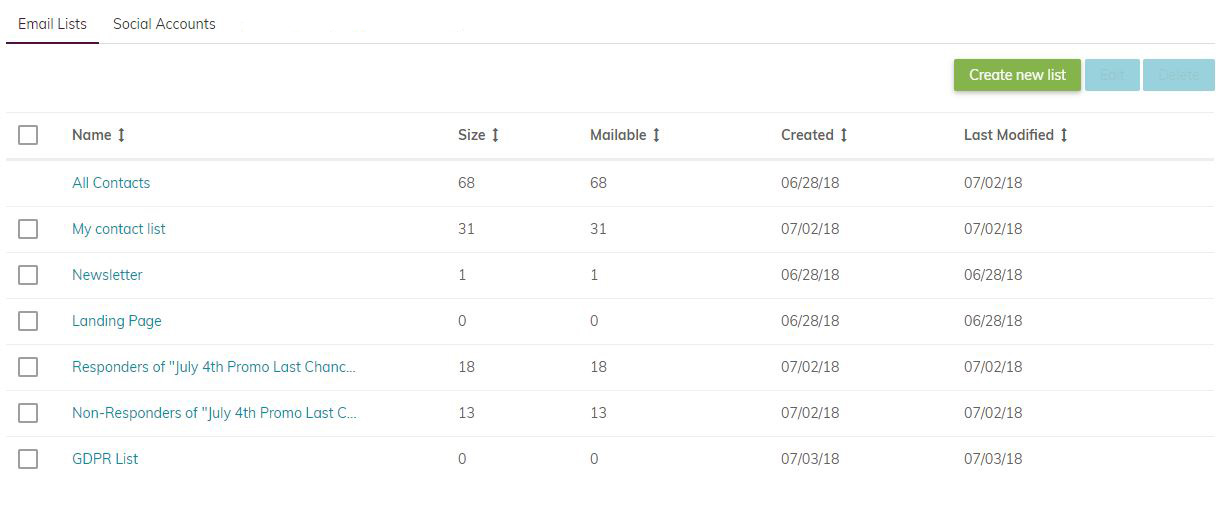Check the Newsletter list checkbox
1222x530 pixels.
[x=28, y=275]
